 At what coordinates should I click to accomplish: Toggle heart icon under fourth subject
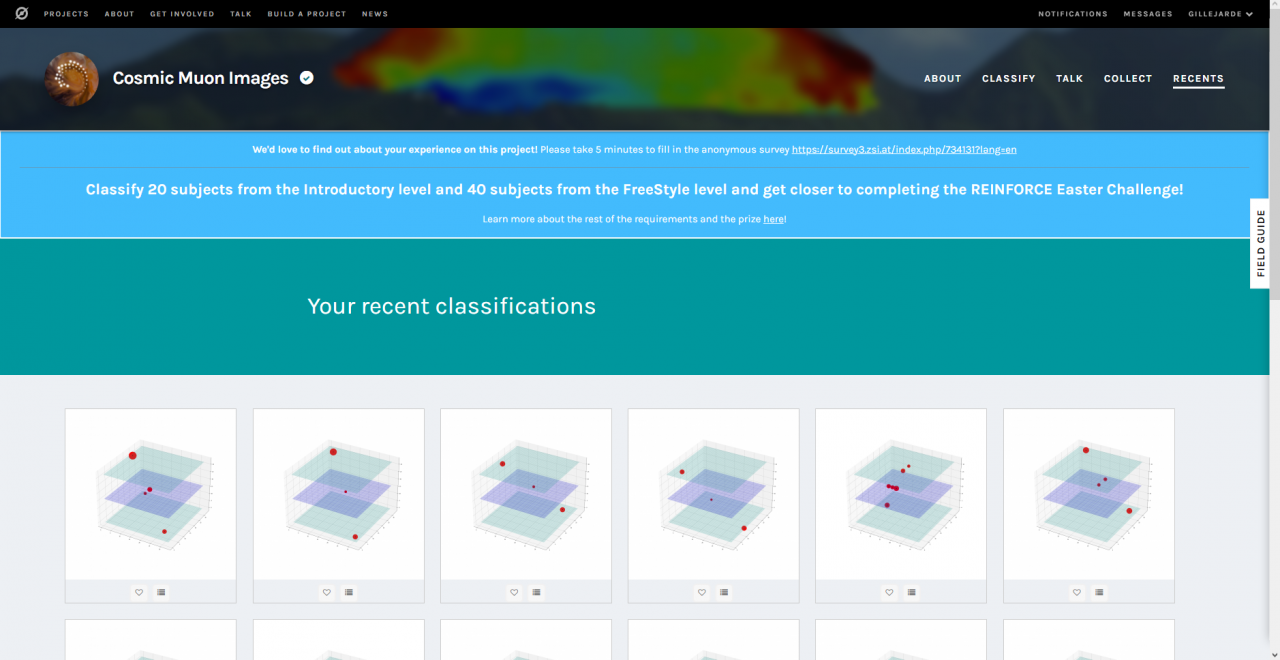pos(702,592)
